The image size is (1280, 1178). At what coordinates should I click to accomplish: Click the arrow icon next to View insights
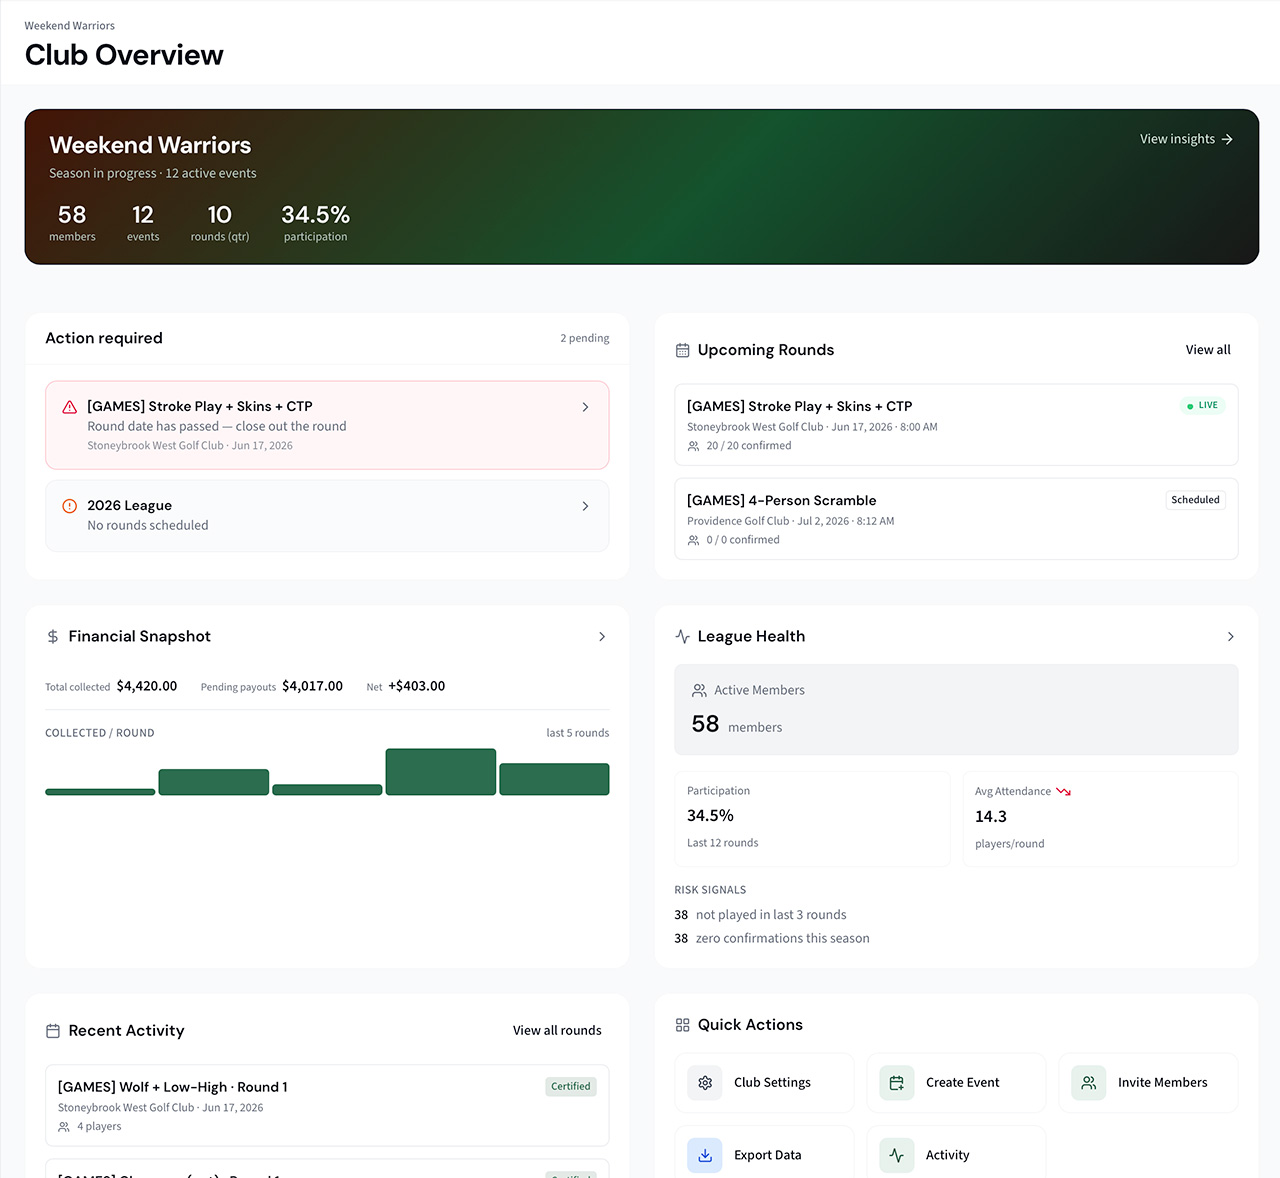[1227, 139]
